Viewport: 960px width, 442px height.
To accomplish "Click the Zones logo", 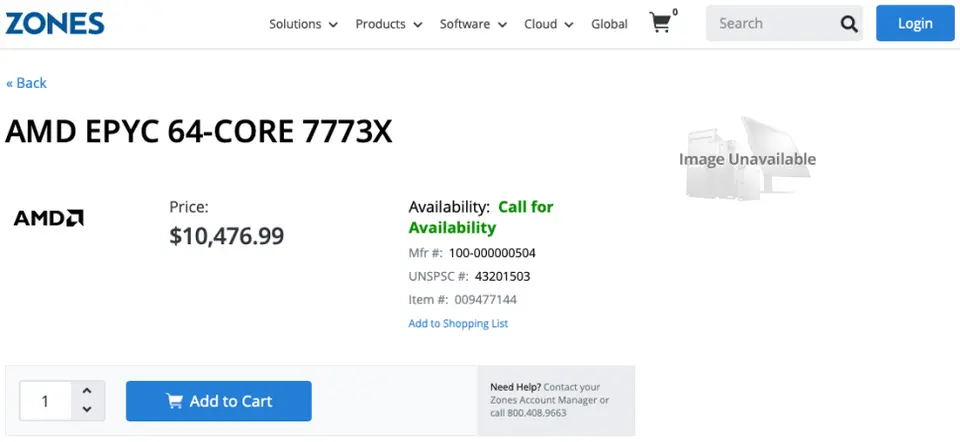I will point(54,23).
